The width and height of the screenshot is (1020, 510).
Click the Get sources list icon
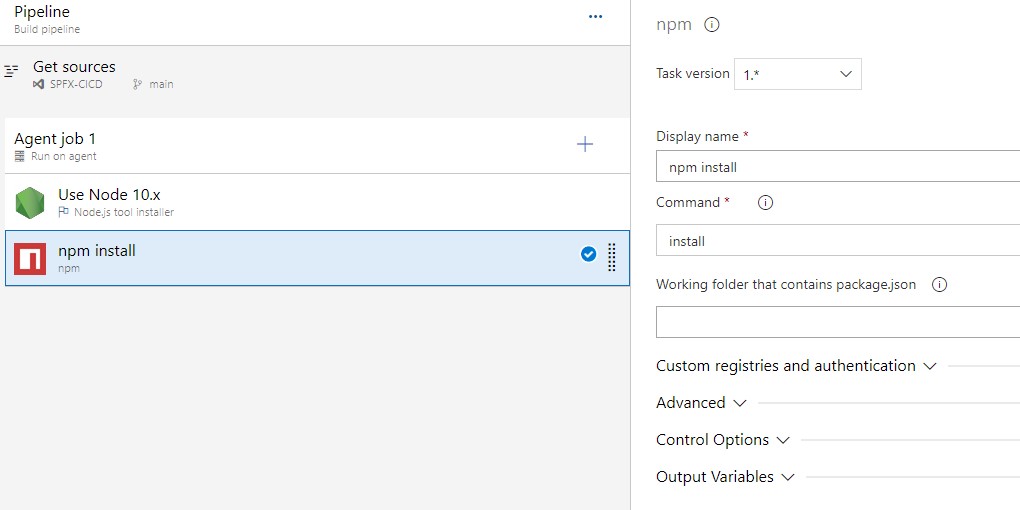pos(12,72)
